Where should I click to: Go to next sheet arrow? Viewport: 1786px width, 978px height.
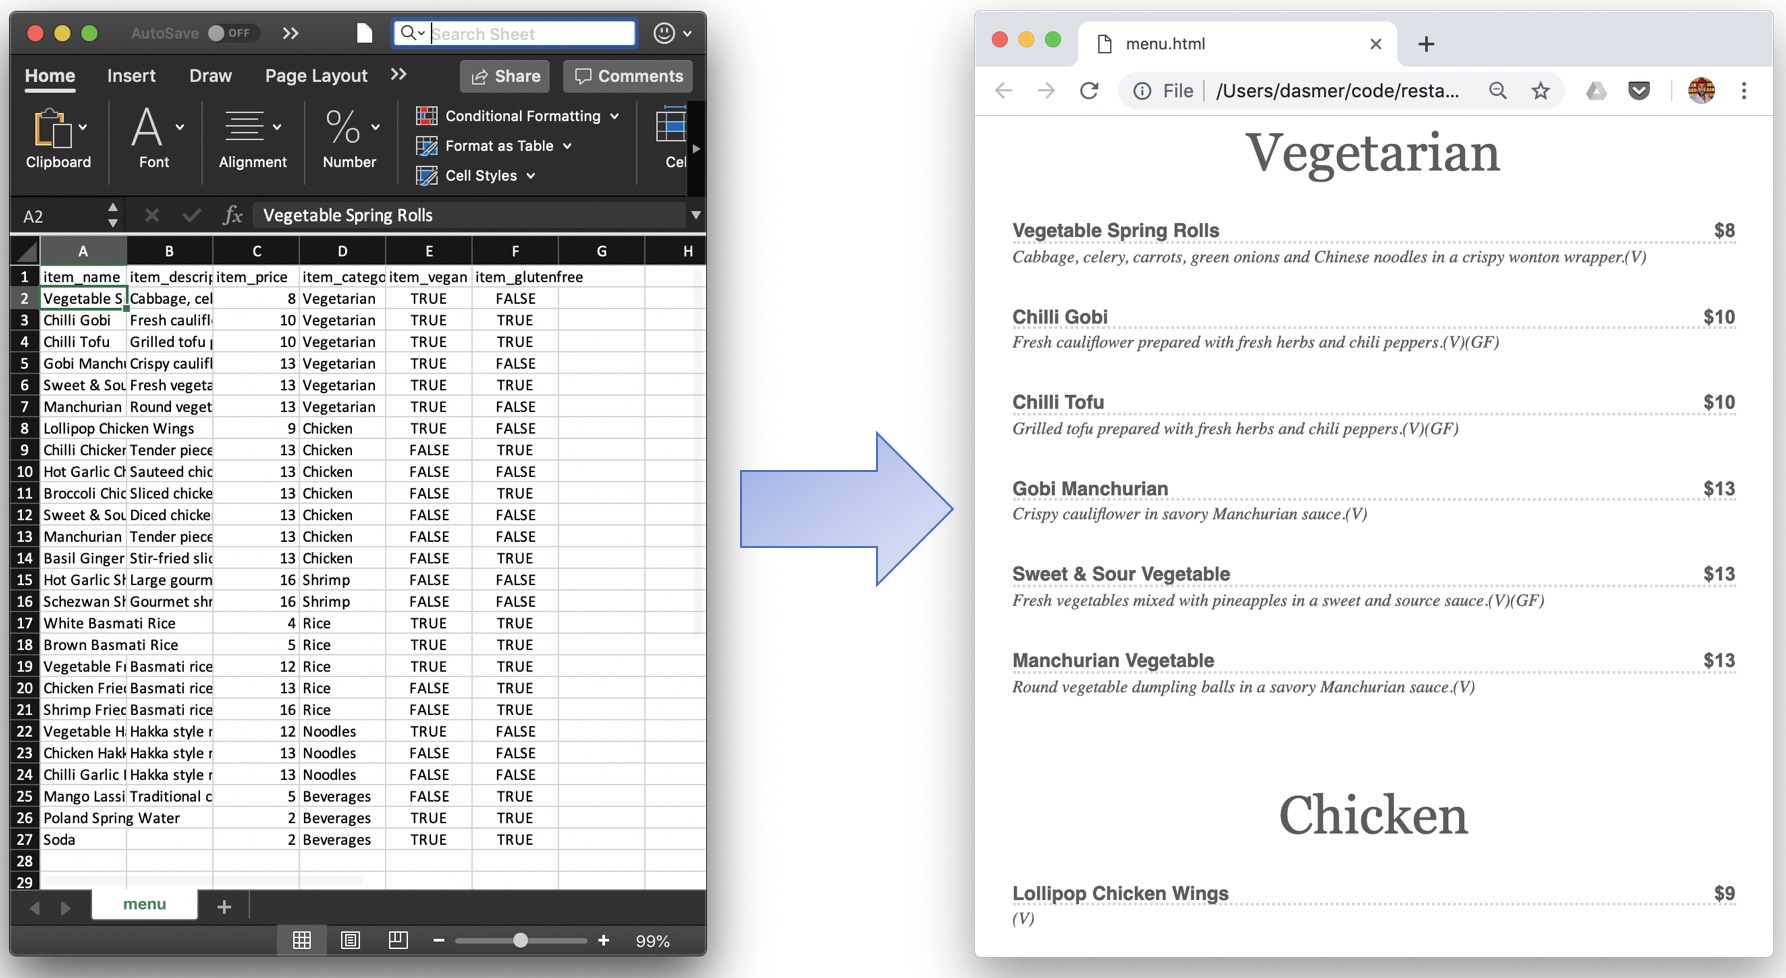click(65, 907)
